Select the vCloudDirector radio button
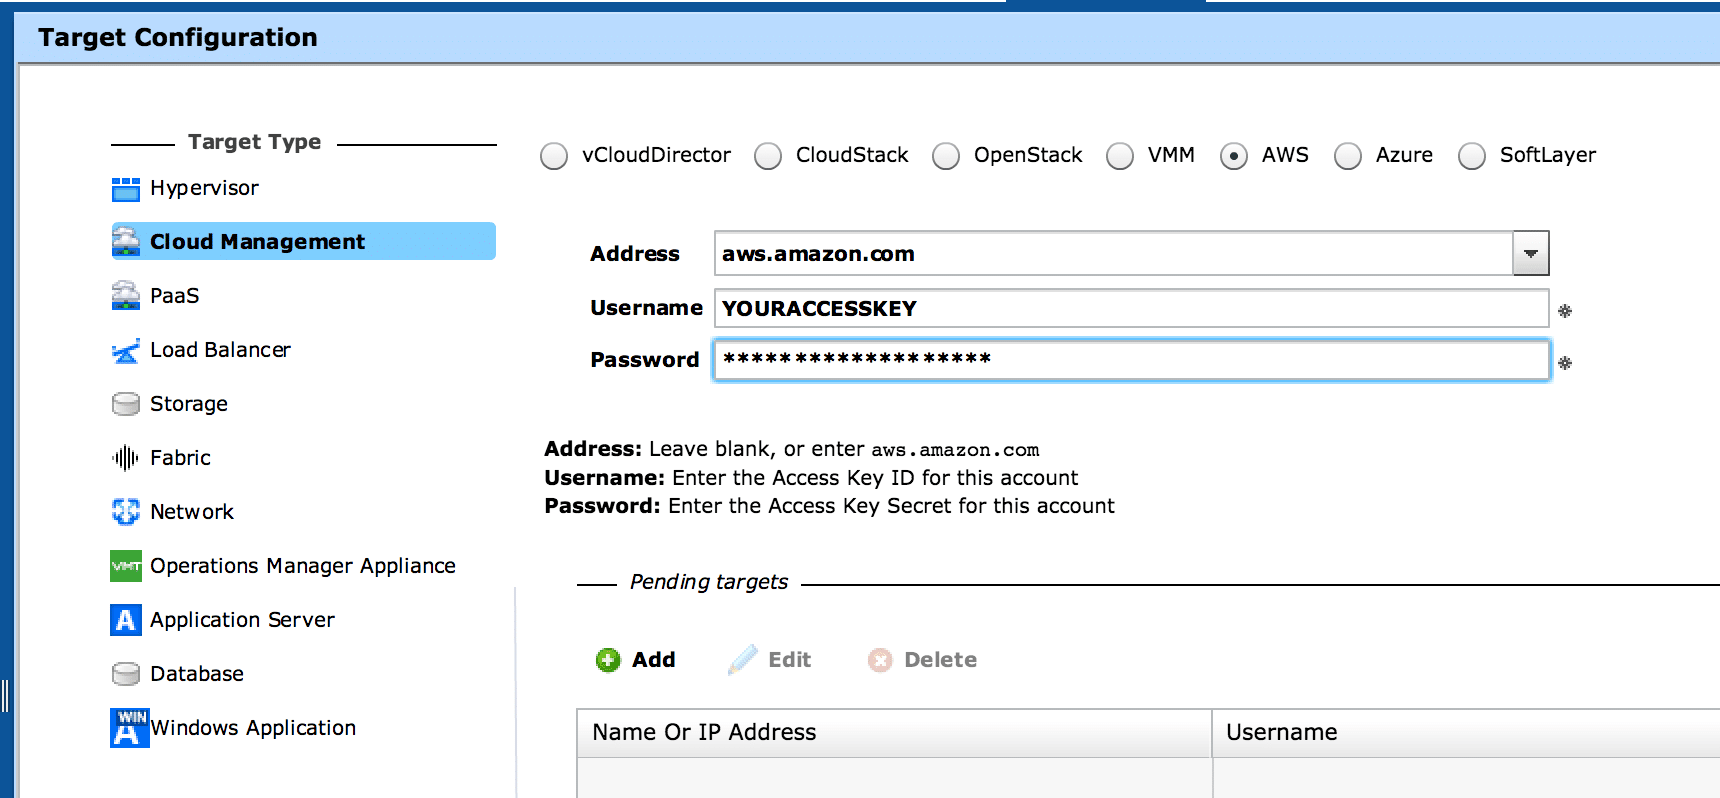Image resolution: width=1720 pixels, height=798 pixels. (x=554, y=156)
